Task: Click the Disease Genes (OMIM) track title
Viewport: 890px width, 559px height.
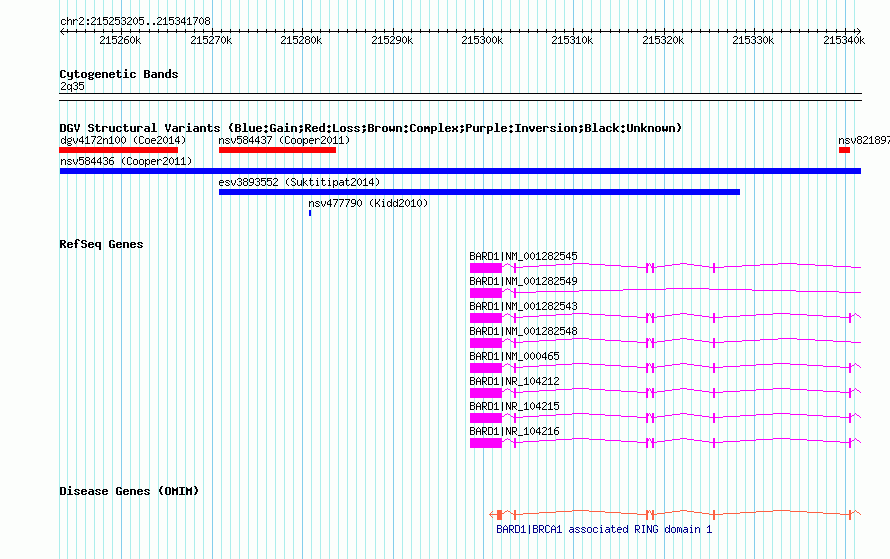Action: click(x=129, y=491)
